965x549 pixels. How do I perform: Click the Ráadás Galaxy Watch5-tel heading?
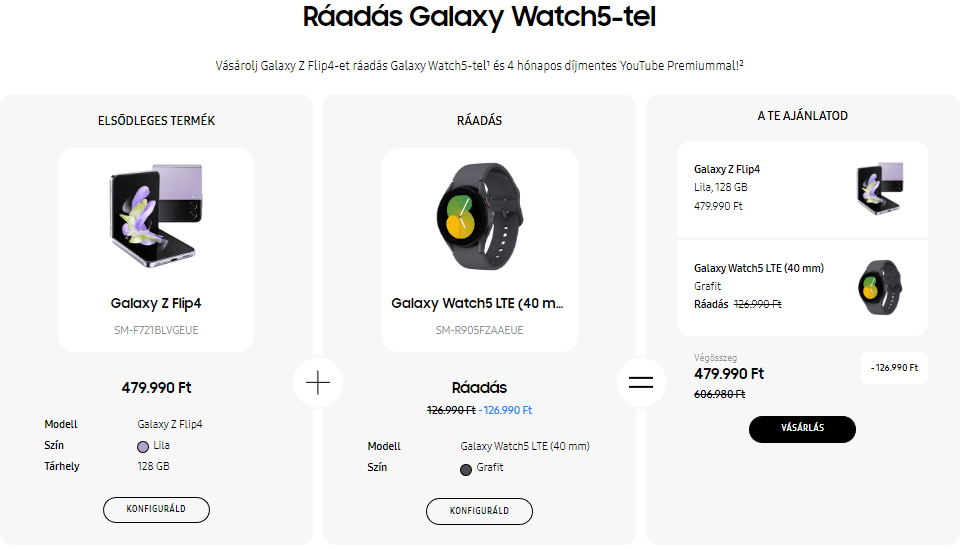479,18
